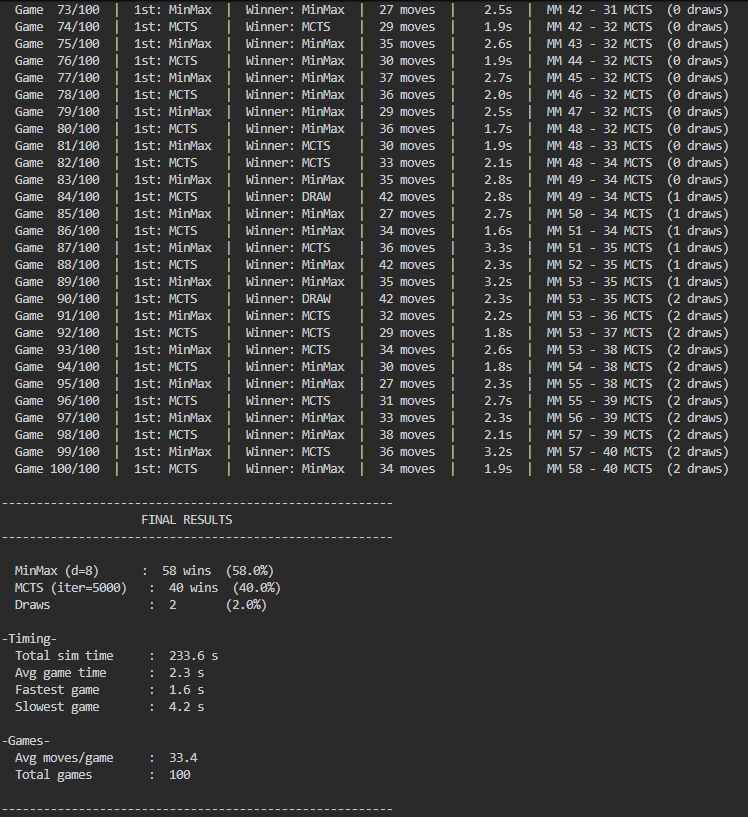Click the 'Fastest game' label
The width and height of the screenshot is (748, 817).
[57, 690]
